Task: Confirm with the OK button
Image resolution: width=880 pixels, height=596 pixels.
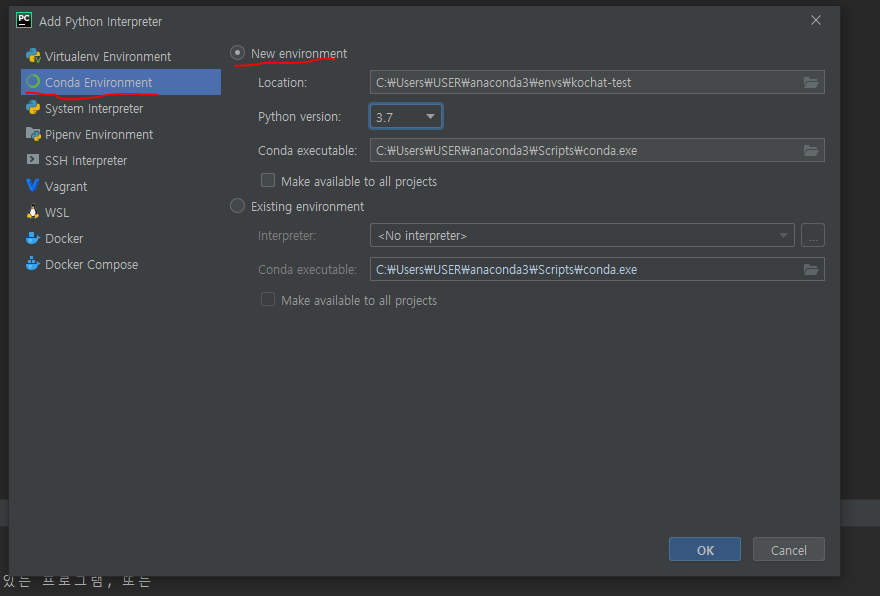Action: [704, 549]
